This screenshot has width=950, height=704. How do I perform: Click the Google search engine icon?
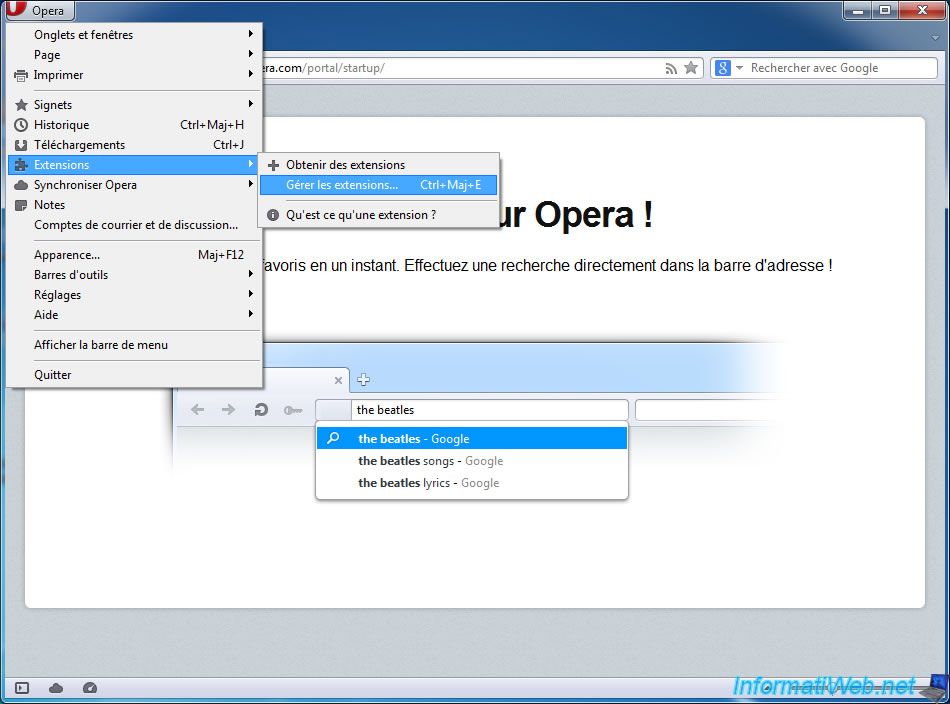click(723, 68)
